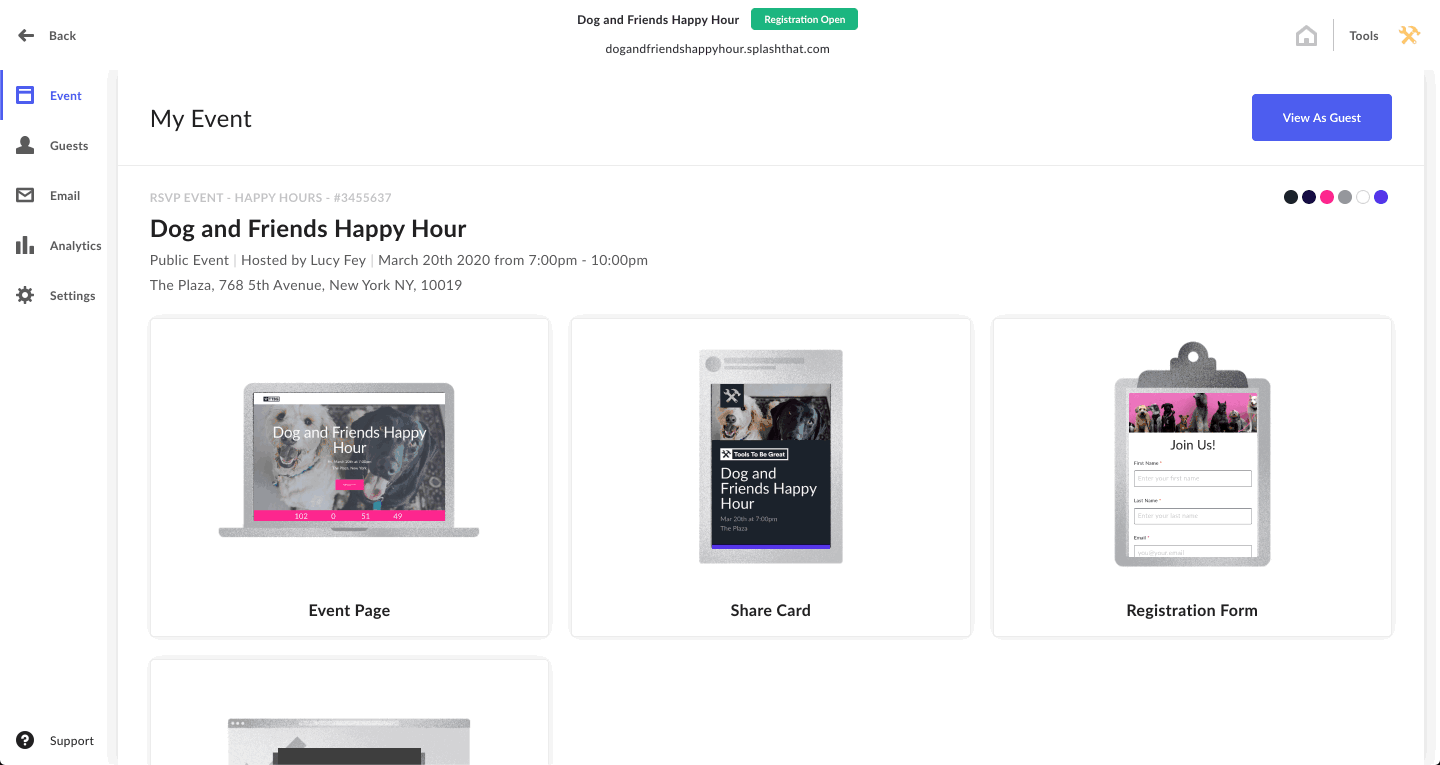Screen dimensions: 1440x765
Task: Click the Settings gear icon
Action: tap(26, 296)
